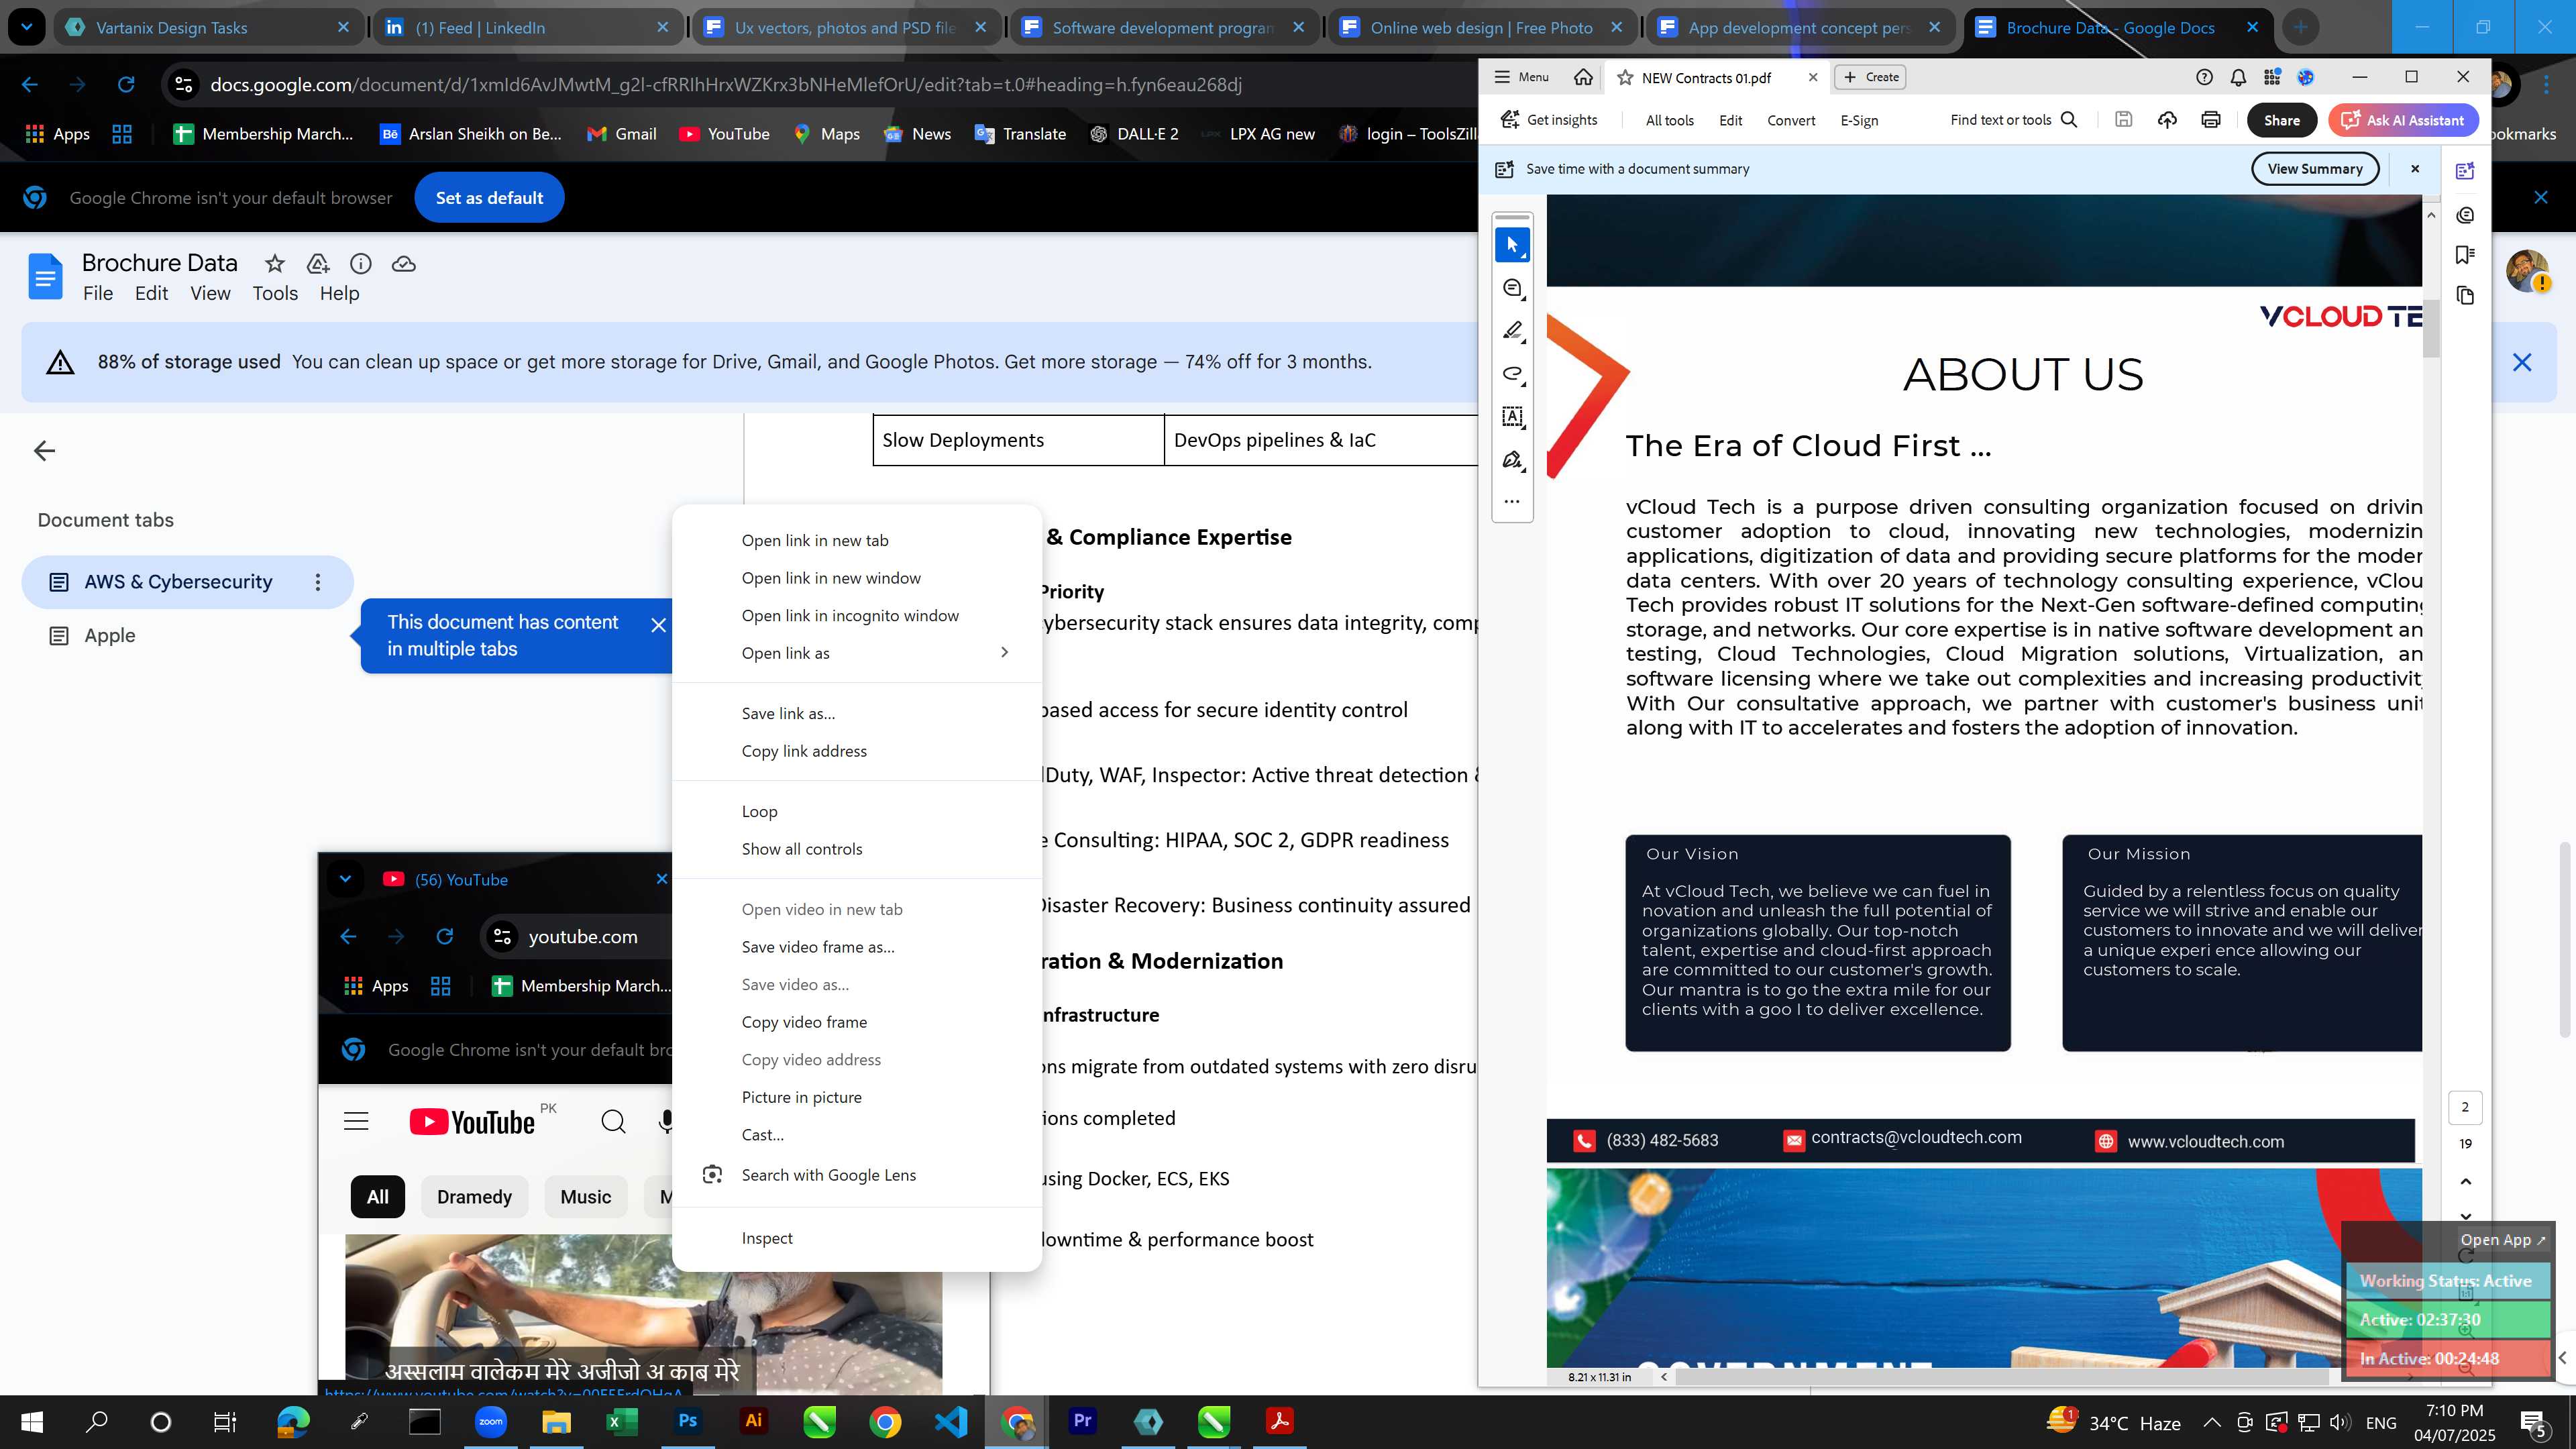The height and width of the screenshot is (1449, 2576).
Task: Select the fill and sign tool in Acrobat
Action: 1512,460
